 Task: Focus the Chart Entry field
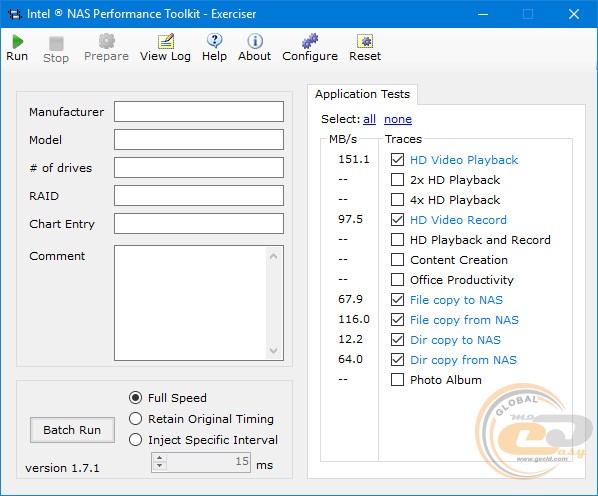[x=199, y=223]
